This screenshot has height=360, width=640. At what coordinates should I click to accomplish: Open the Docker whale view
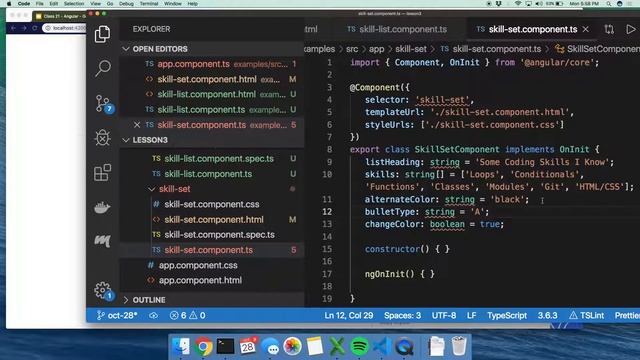[x=102, y=207]
